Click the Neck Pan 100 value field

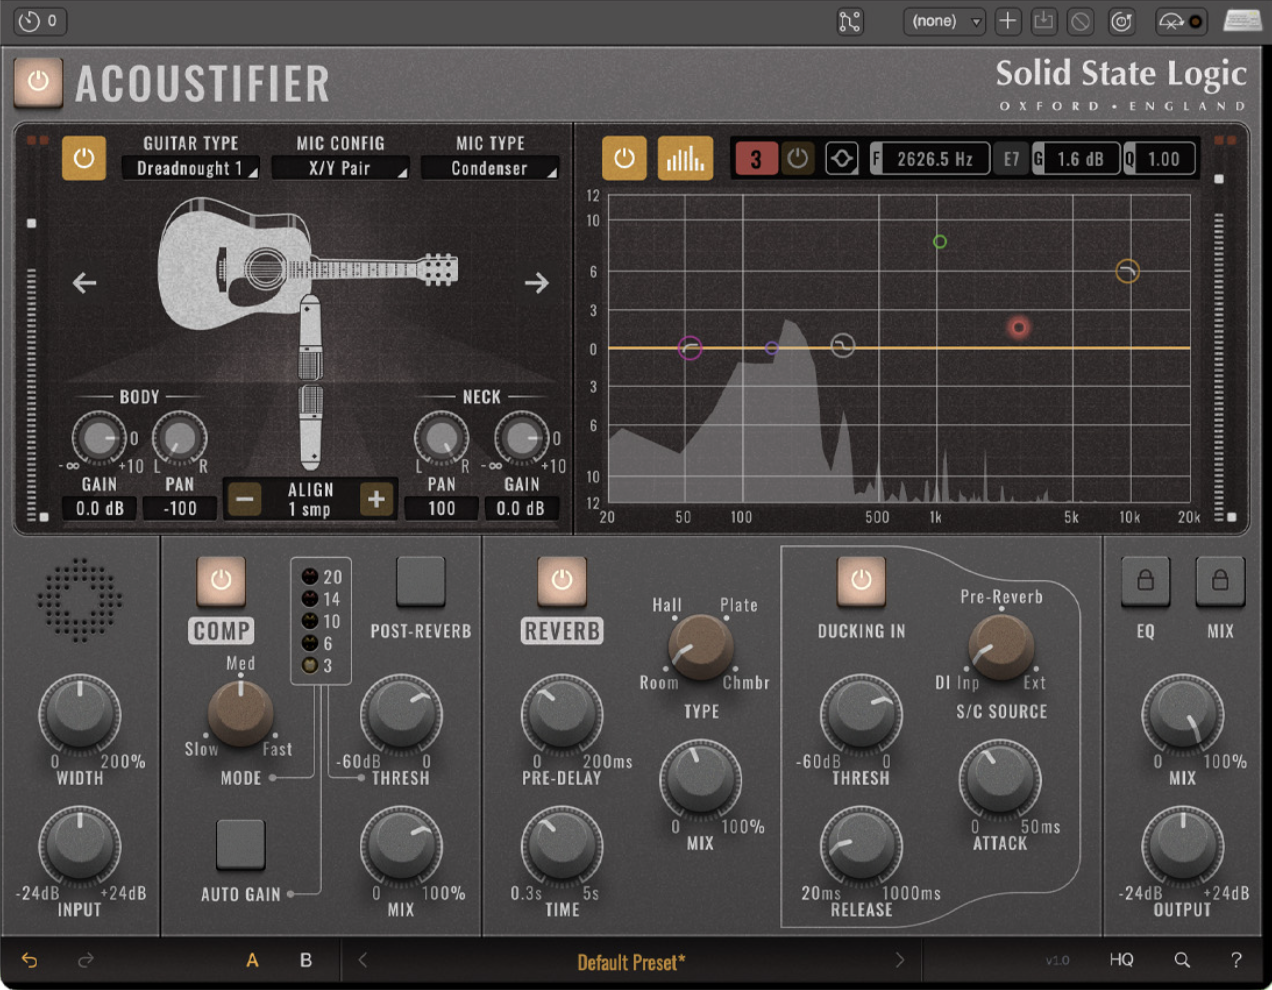[442, 508]
